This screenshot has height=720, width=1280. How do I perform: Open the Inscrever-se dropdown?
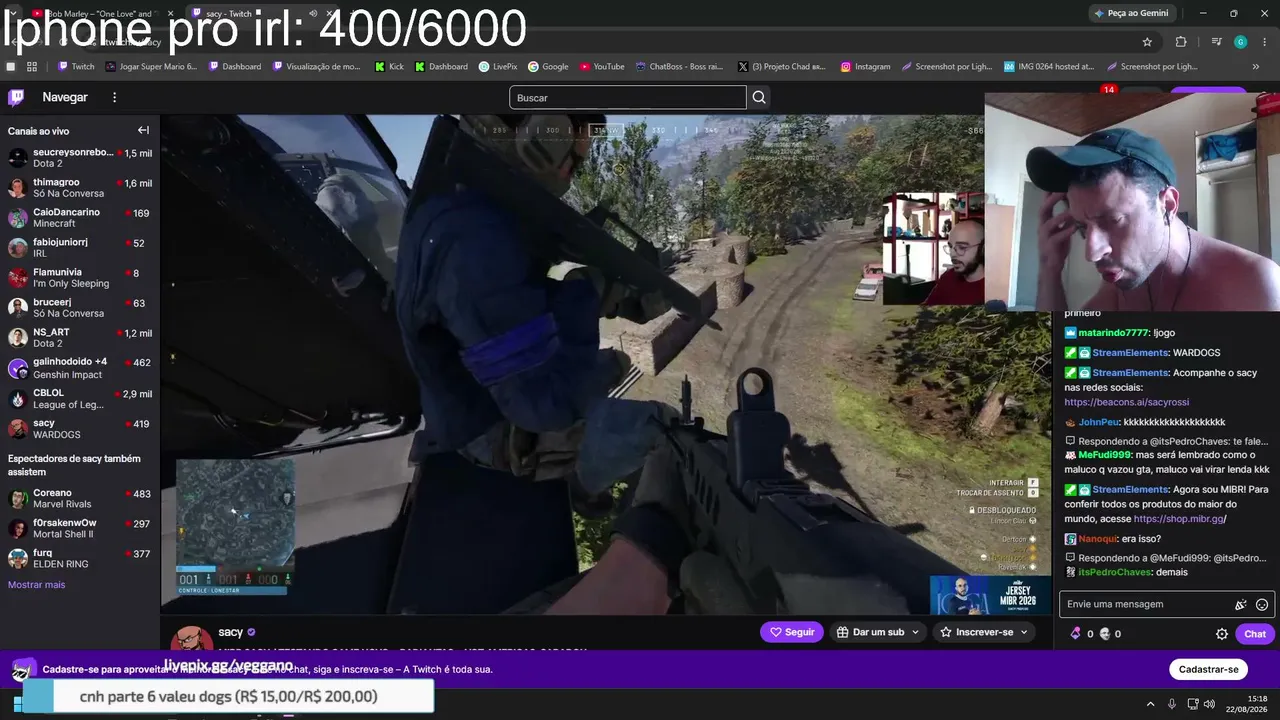point(984,632)
